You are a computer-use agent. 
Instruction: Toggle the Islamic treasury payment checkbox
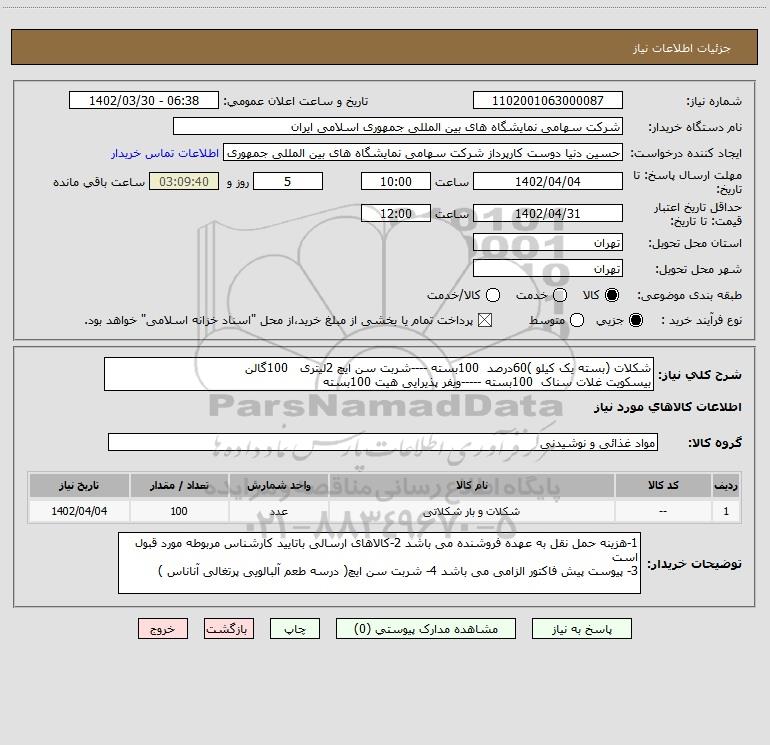485,320
